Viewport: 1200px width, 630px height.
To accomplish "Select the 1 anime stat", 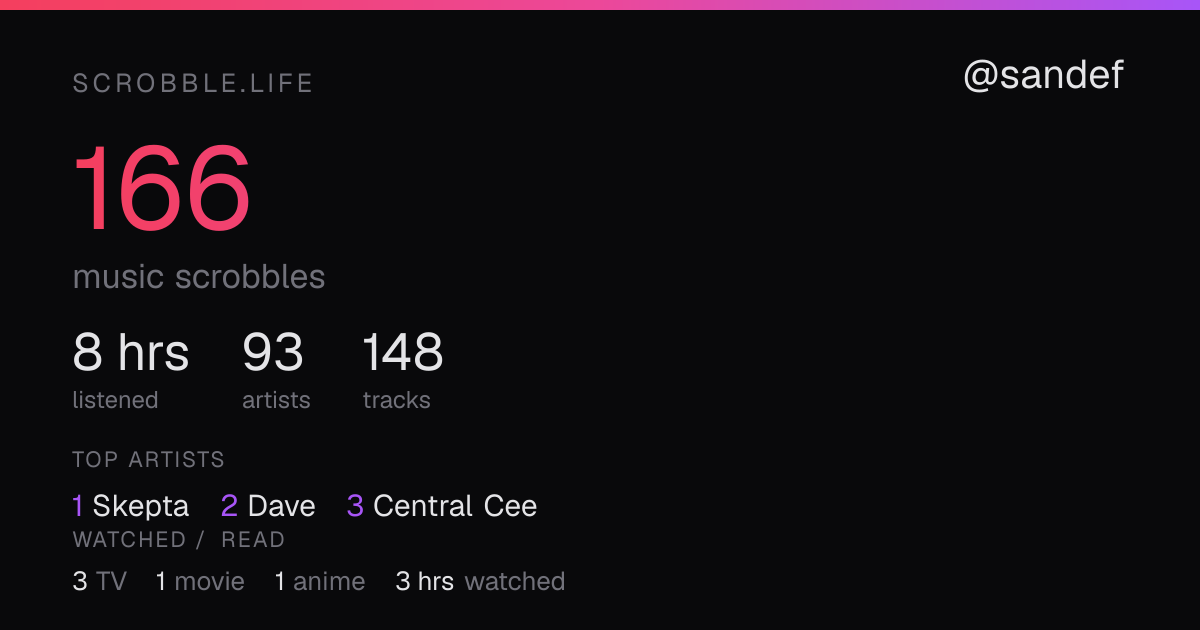I will (x=320, y=581).
